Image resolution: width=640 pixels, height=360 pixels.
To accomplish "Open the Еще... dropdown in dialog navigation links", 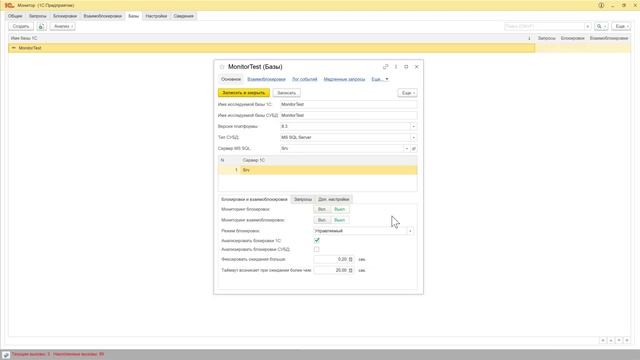I will 380,79.
